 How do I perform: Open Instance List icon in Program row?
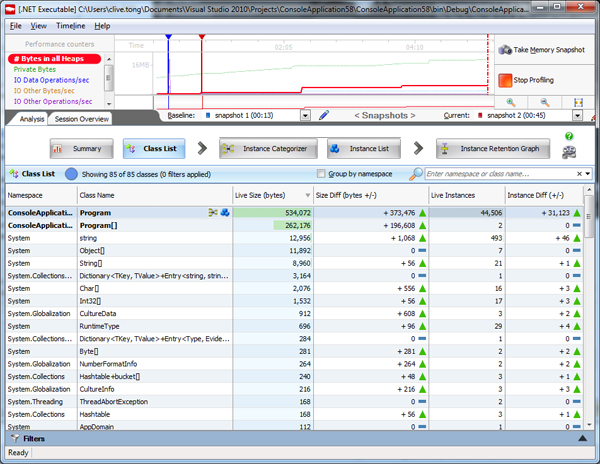pyautogui.click(x=225, y=213)
